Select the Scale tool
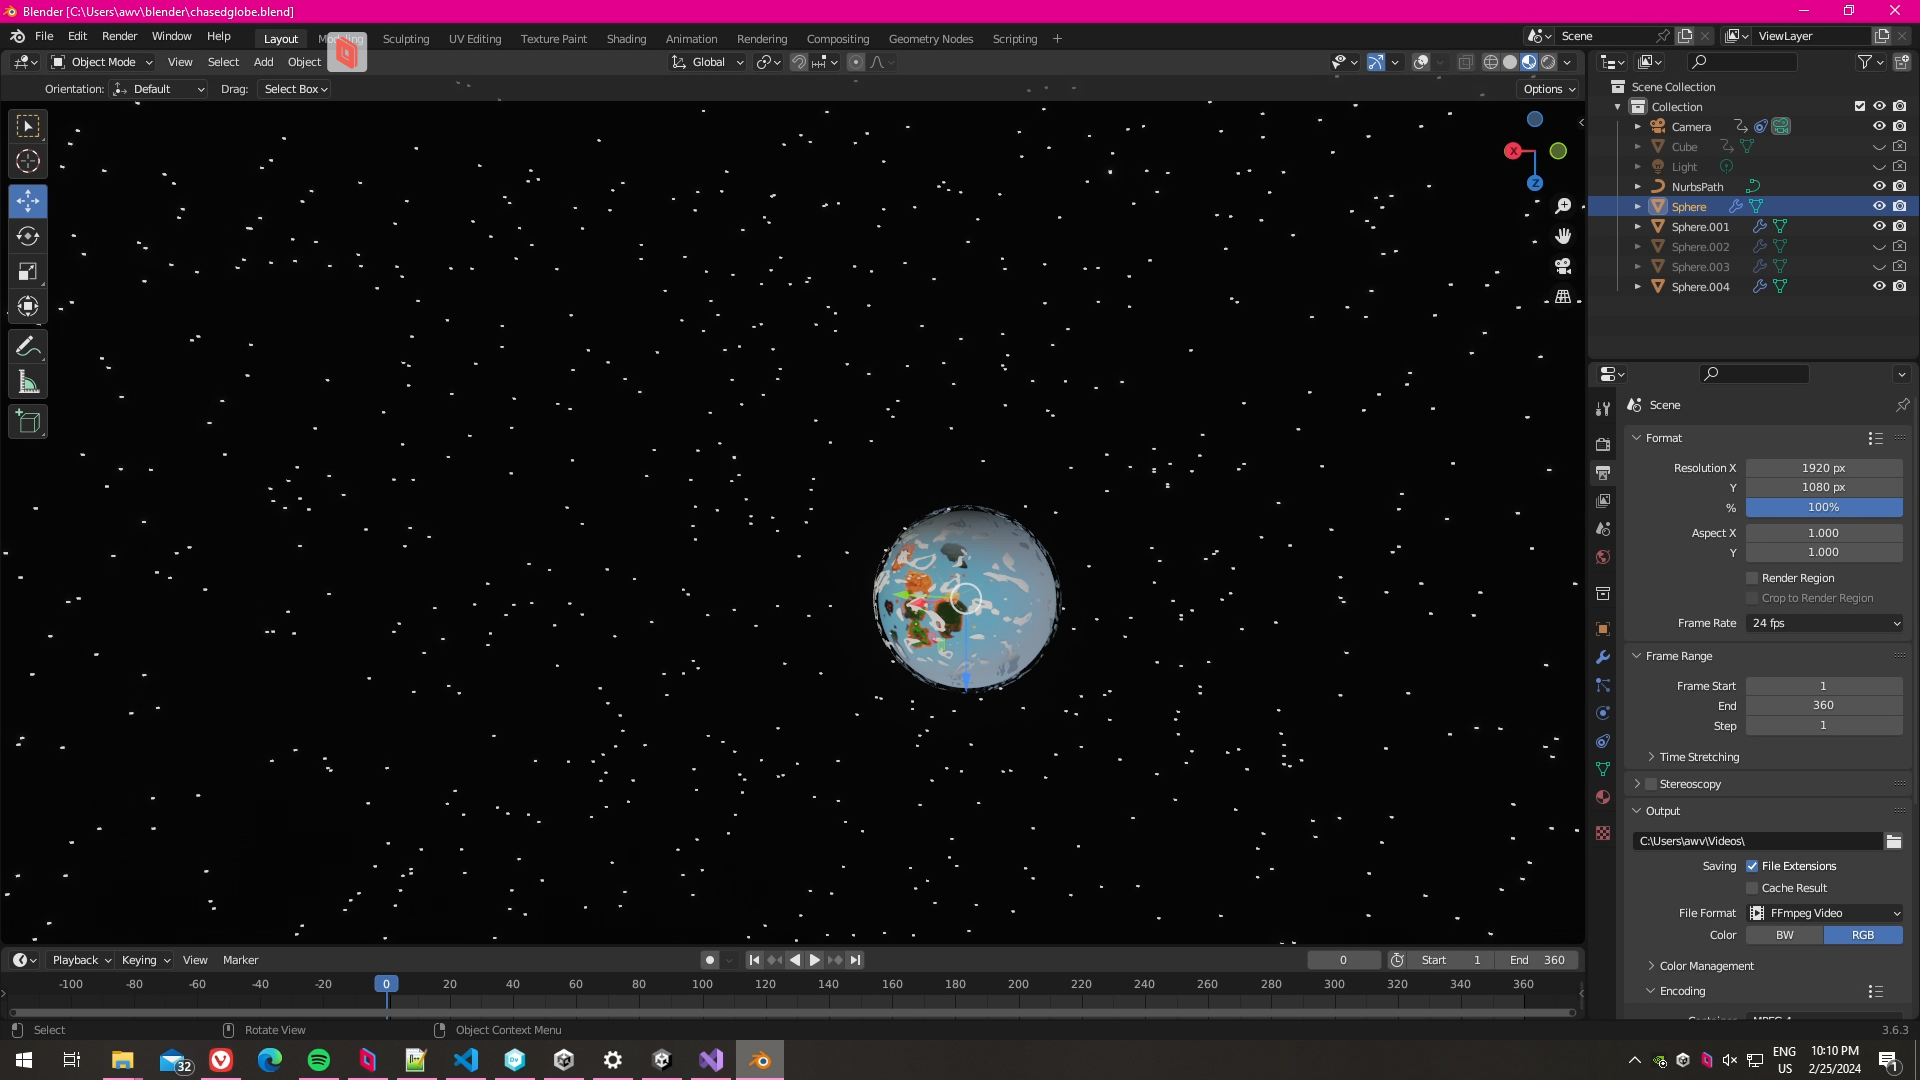Viewport: 1920px width, 1080px height. (28, 271)
